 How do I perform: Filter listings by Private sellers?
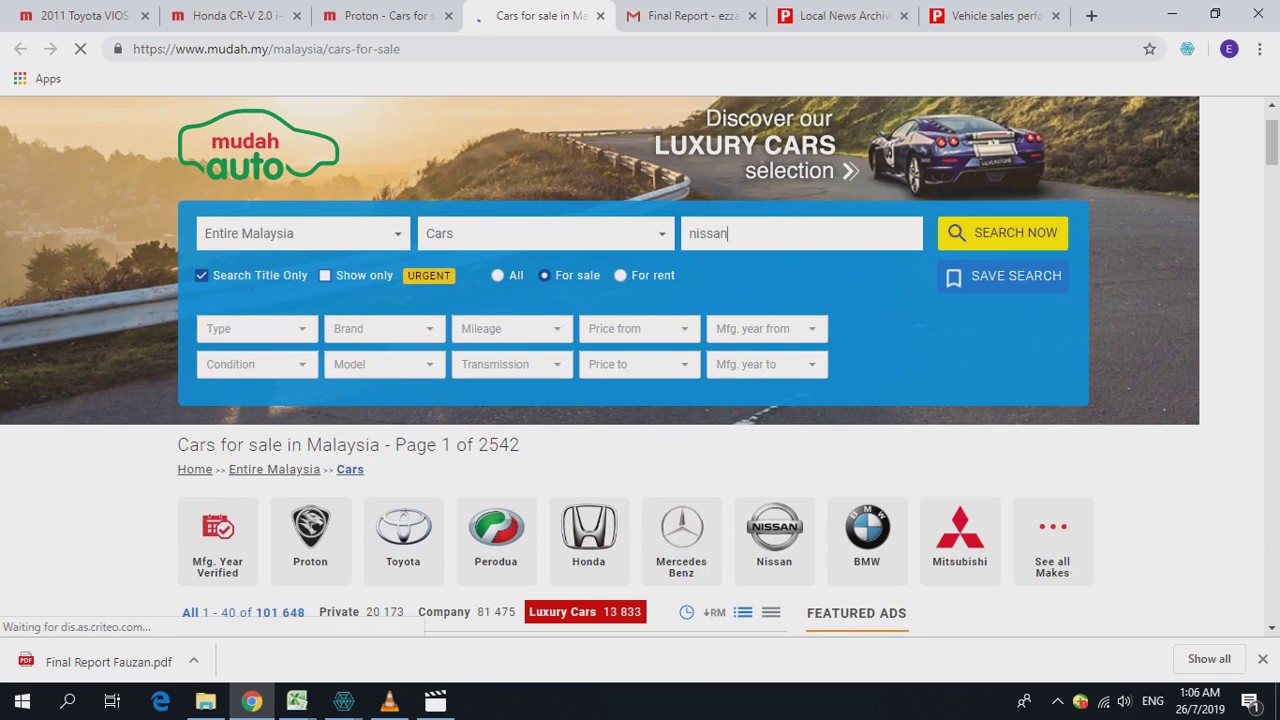(x=361, y=612)
